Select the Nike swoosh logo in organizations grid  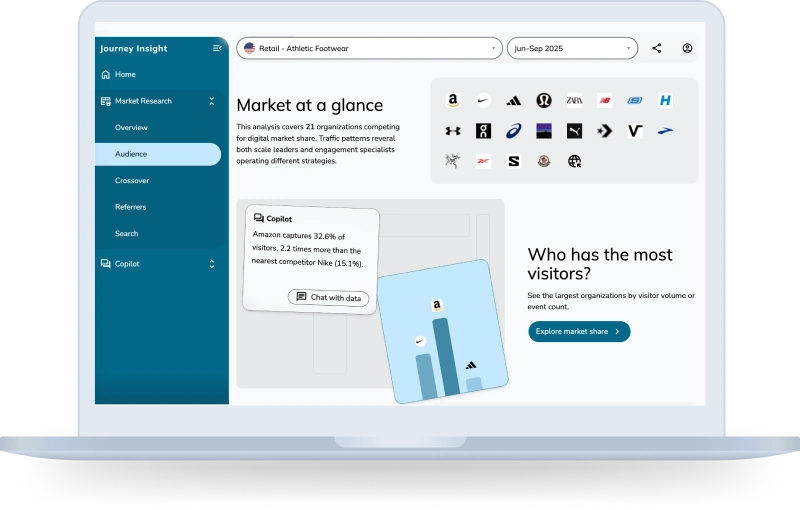[483, 100]
